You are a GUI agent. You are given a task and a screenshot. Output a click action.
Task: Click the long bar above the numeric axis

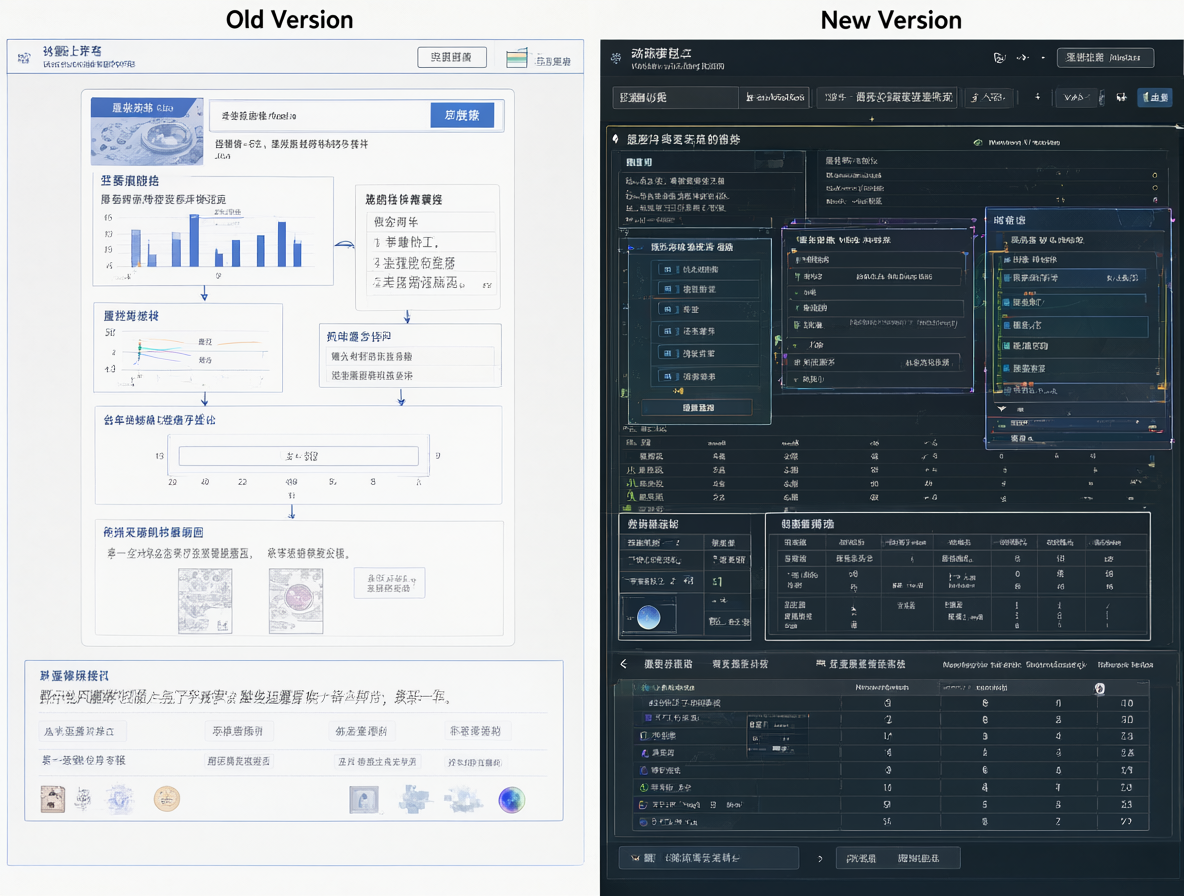(x=298, y=456)
